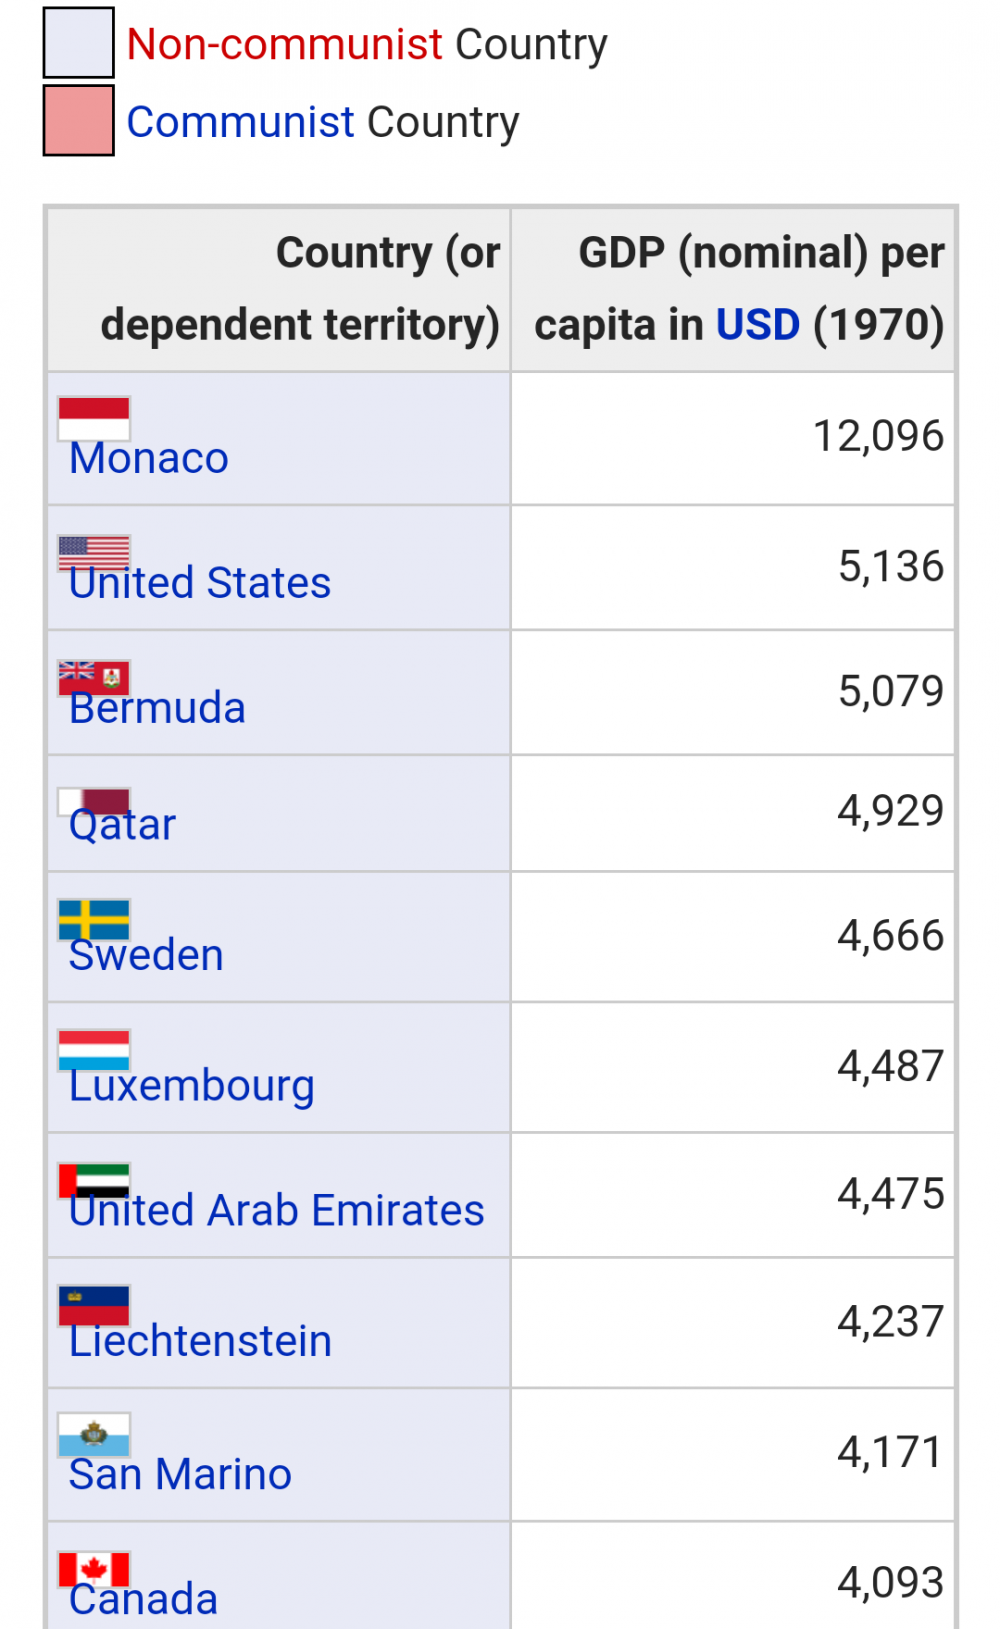This screenshot has height=1629, width=1000.
Task: Click the Qatar flag icon
Action: pos(94,800)
